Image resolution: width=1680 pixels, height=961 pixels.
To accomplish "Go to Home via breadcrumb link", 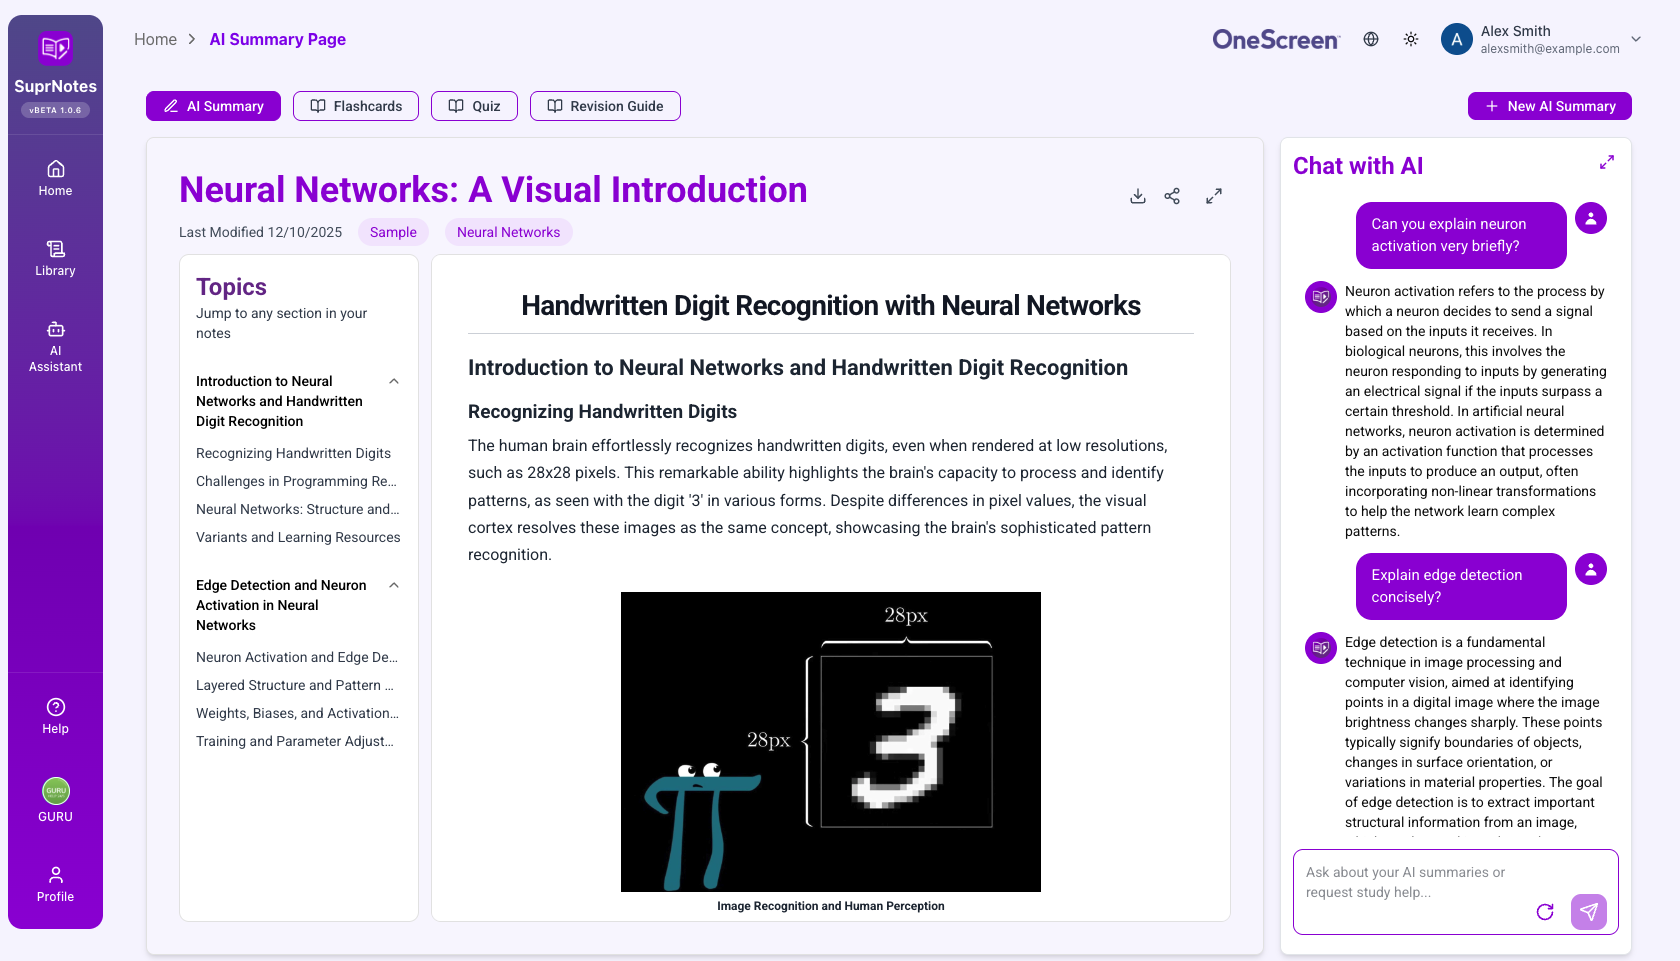I will tap(155, 39).
